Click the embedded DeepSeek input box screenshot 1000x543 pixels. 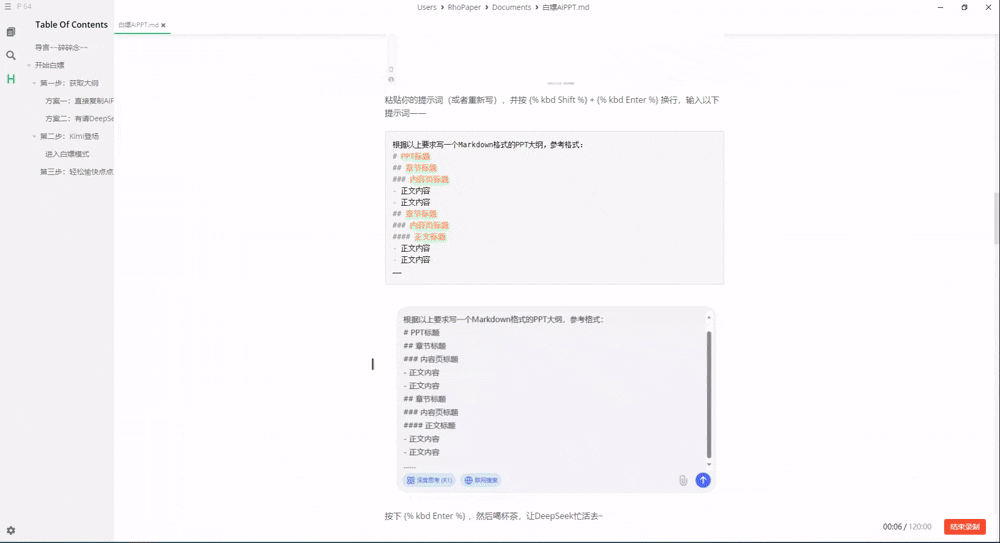coord(555,399)
